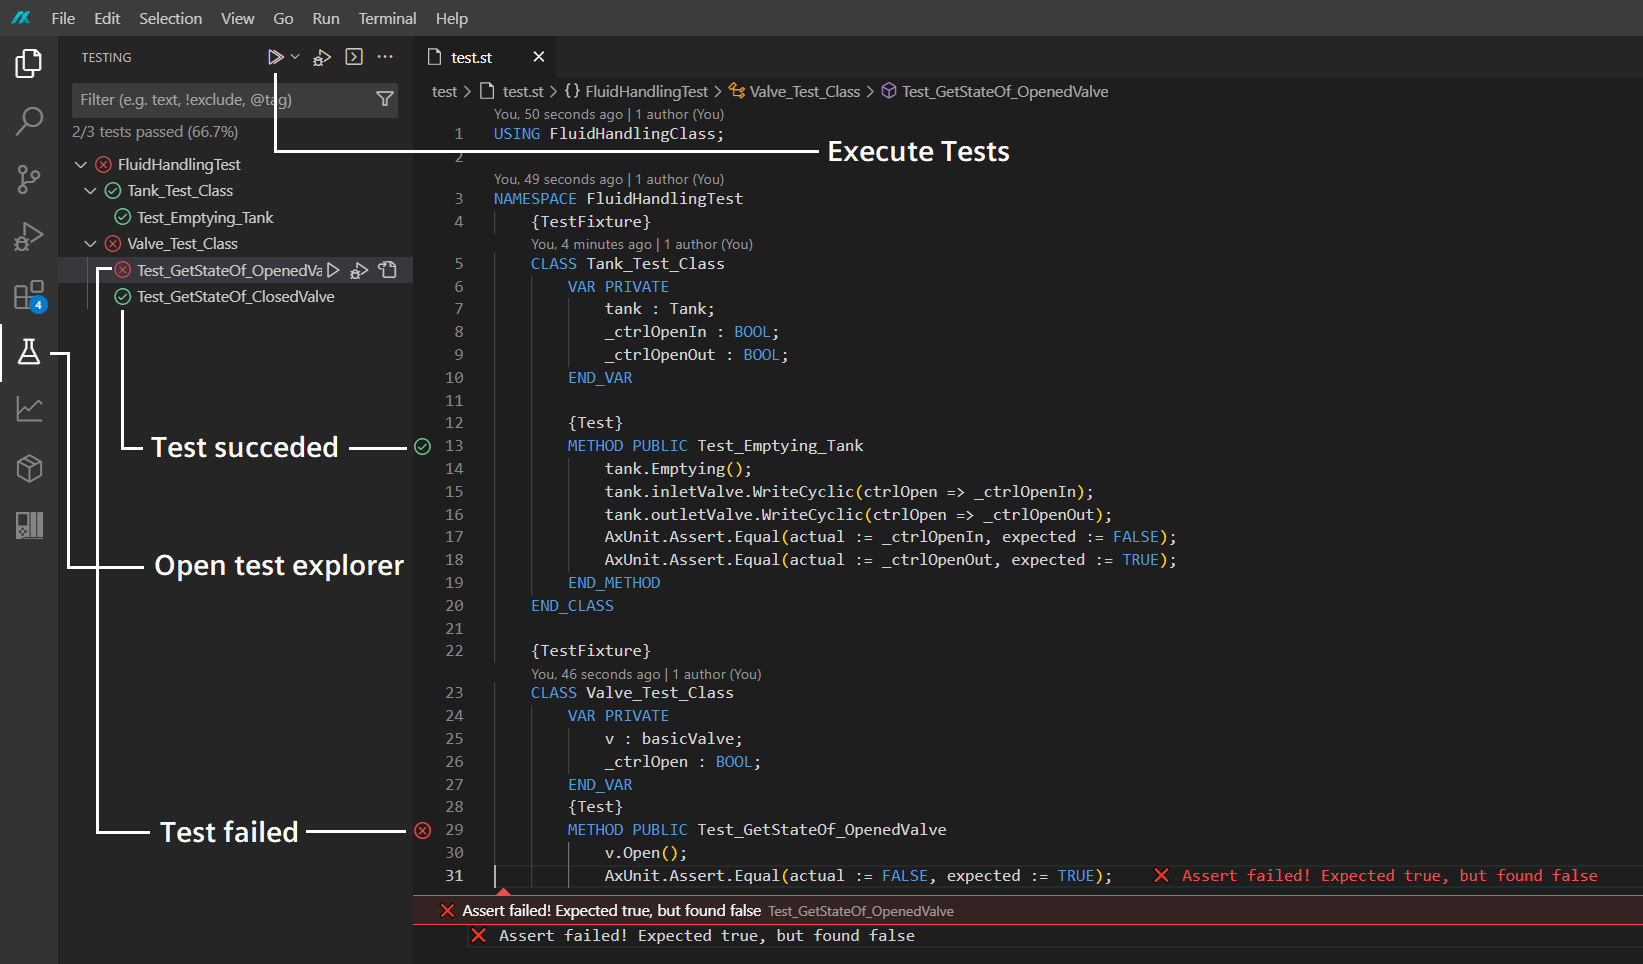
Task: Click the failed test gutter icon on line 29
Action: (423, 830)
